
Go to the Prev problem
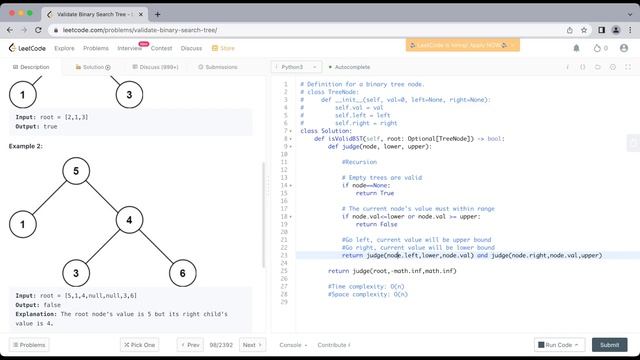coord(190,345)
